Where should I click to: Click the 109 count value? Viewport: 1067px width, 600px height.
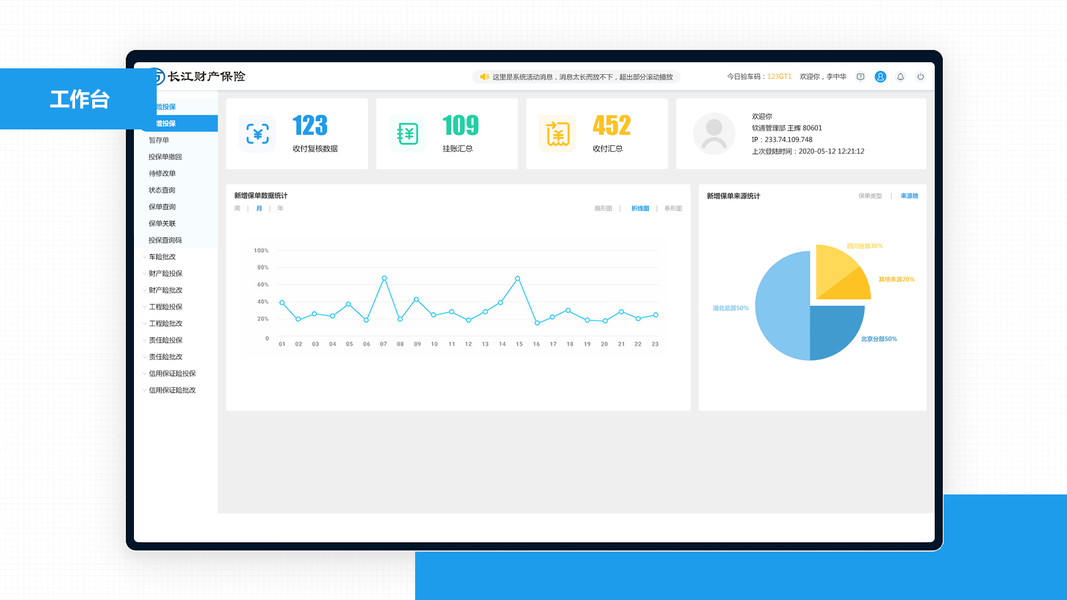coord(461,126)
